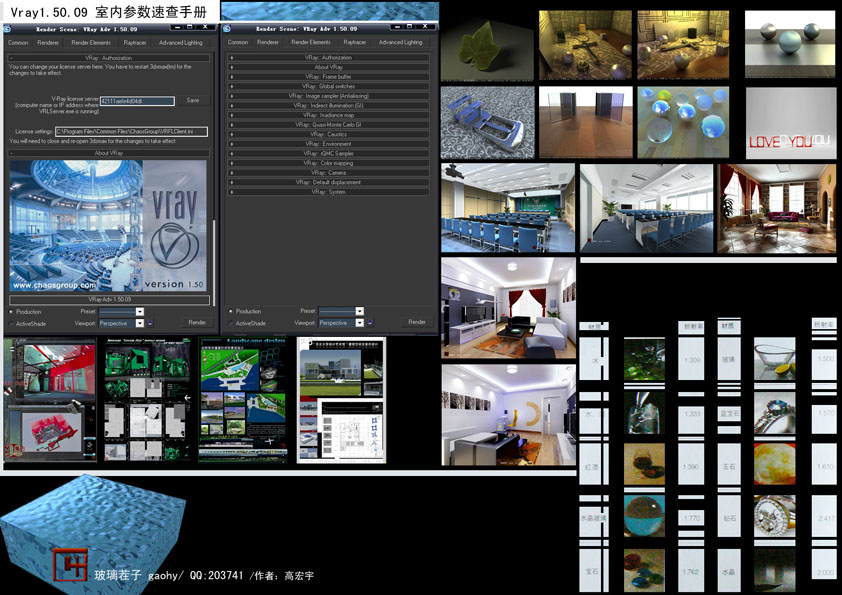Switch to Advanced Lighting tab in rollout-list window

[401, 42]
